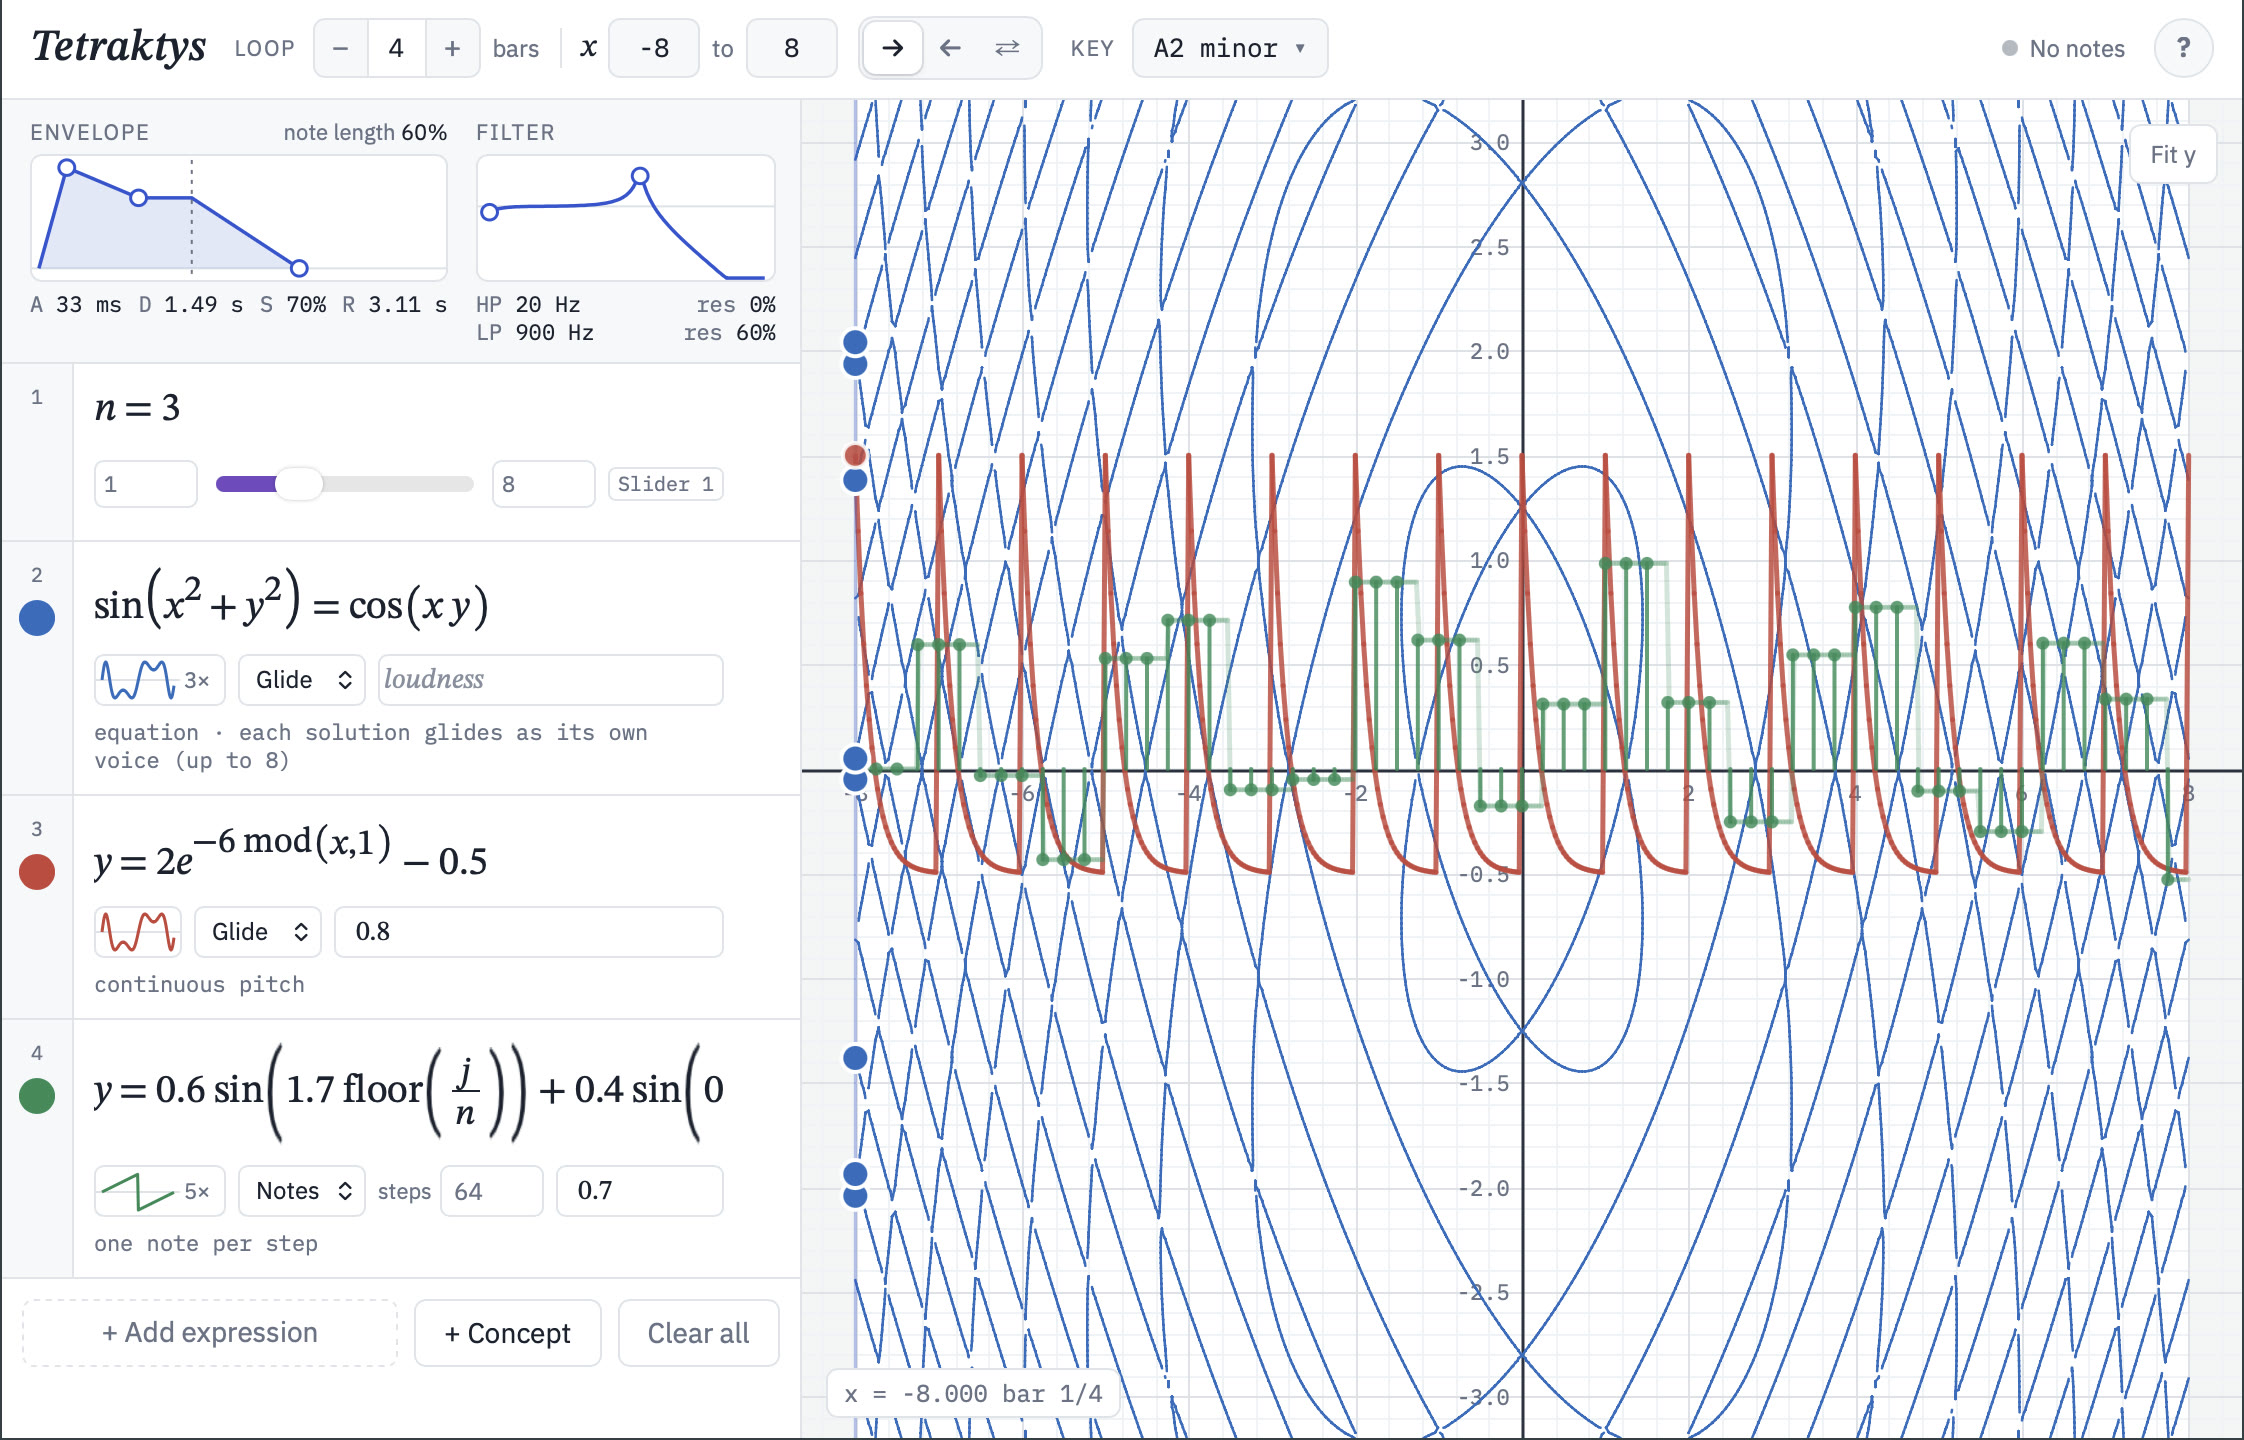Click the Slider 1 label button
The width and height of the screenshot is (2244, 1440).
(x=666, y=484)
